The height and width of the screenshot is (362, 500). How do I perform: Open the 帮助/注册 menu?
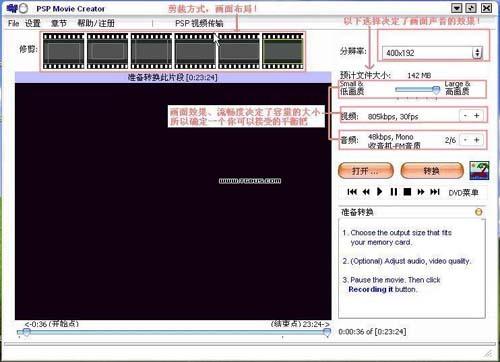pyautogui.click(x=96, y=23)
